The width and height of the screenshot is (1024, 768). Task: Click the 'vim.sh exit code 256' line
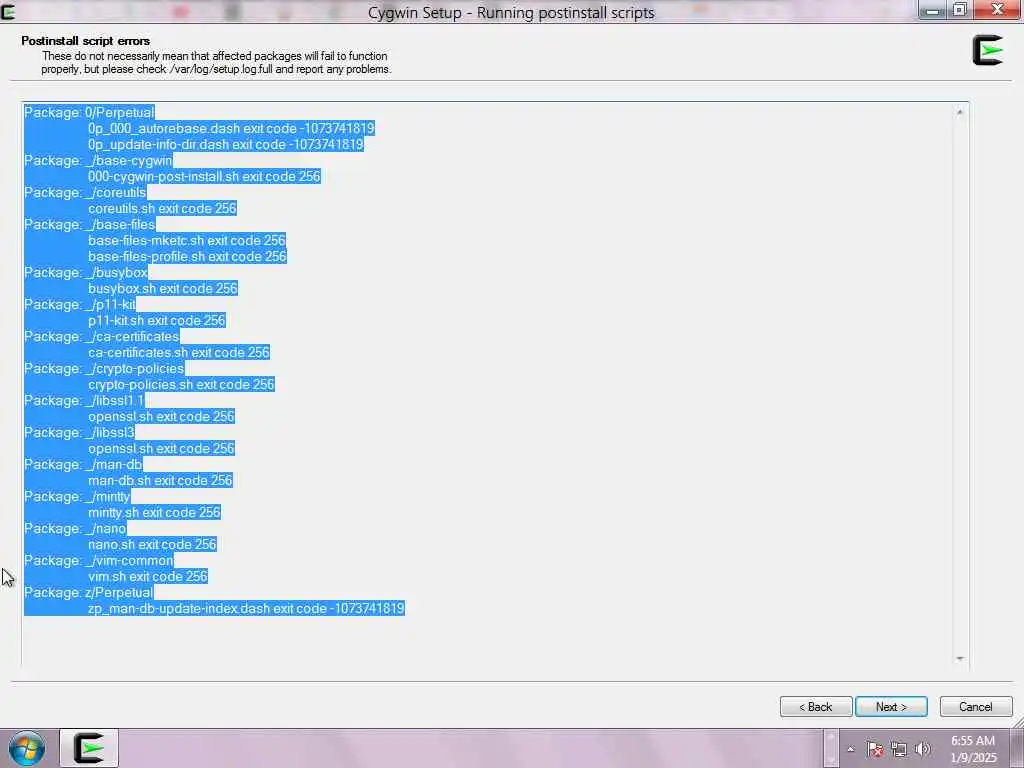[148, 576]
